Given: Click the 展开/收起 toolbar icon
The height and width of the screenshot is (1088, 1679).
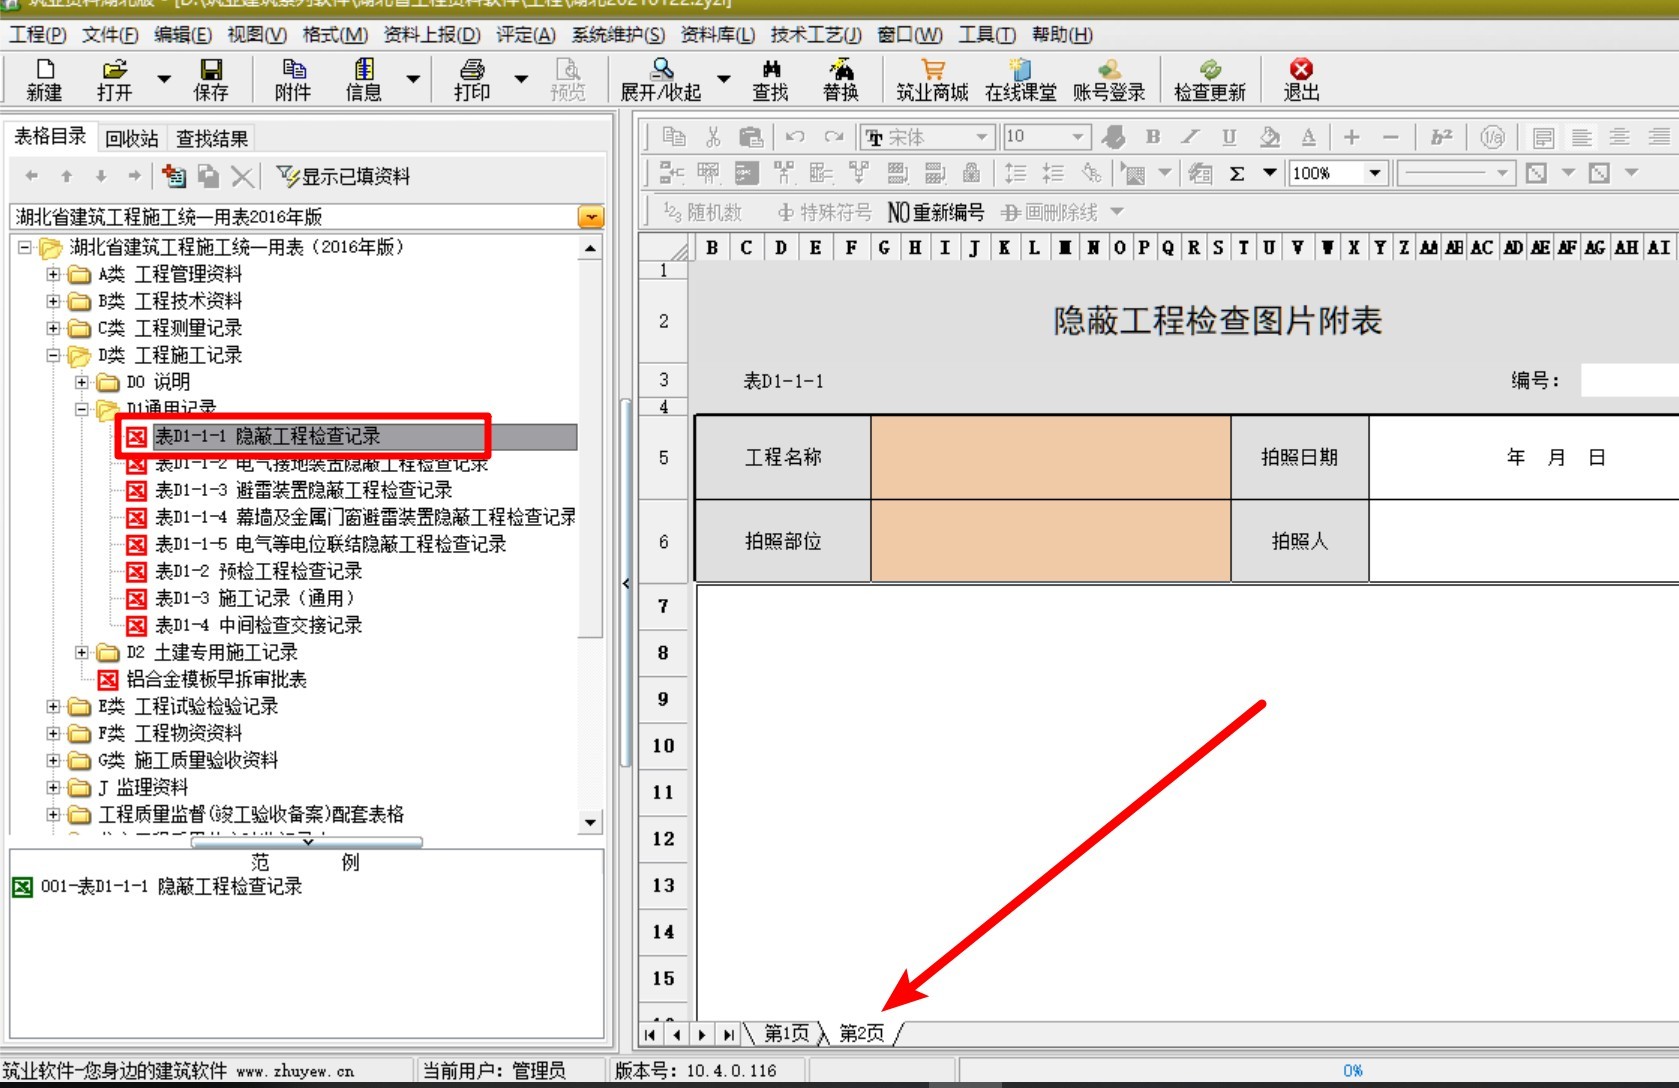Looking at the screenshot, I should [x=661, y=80].
